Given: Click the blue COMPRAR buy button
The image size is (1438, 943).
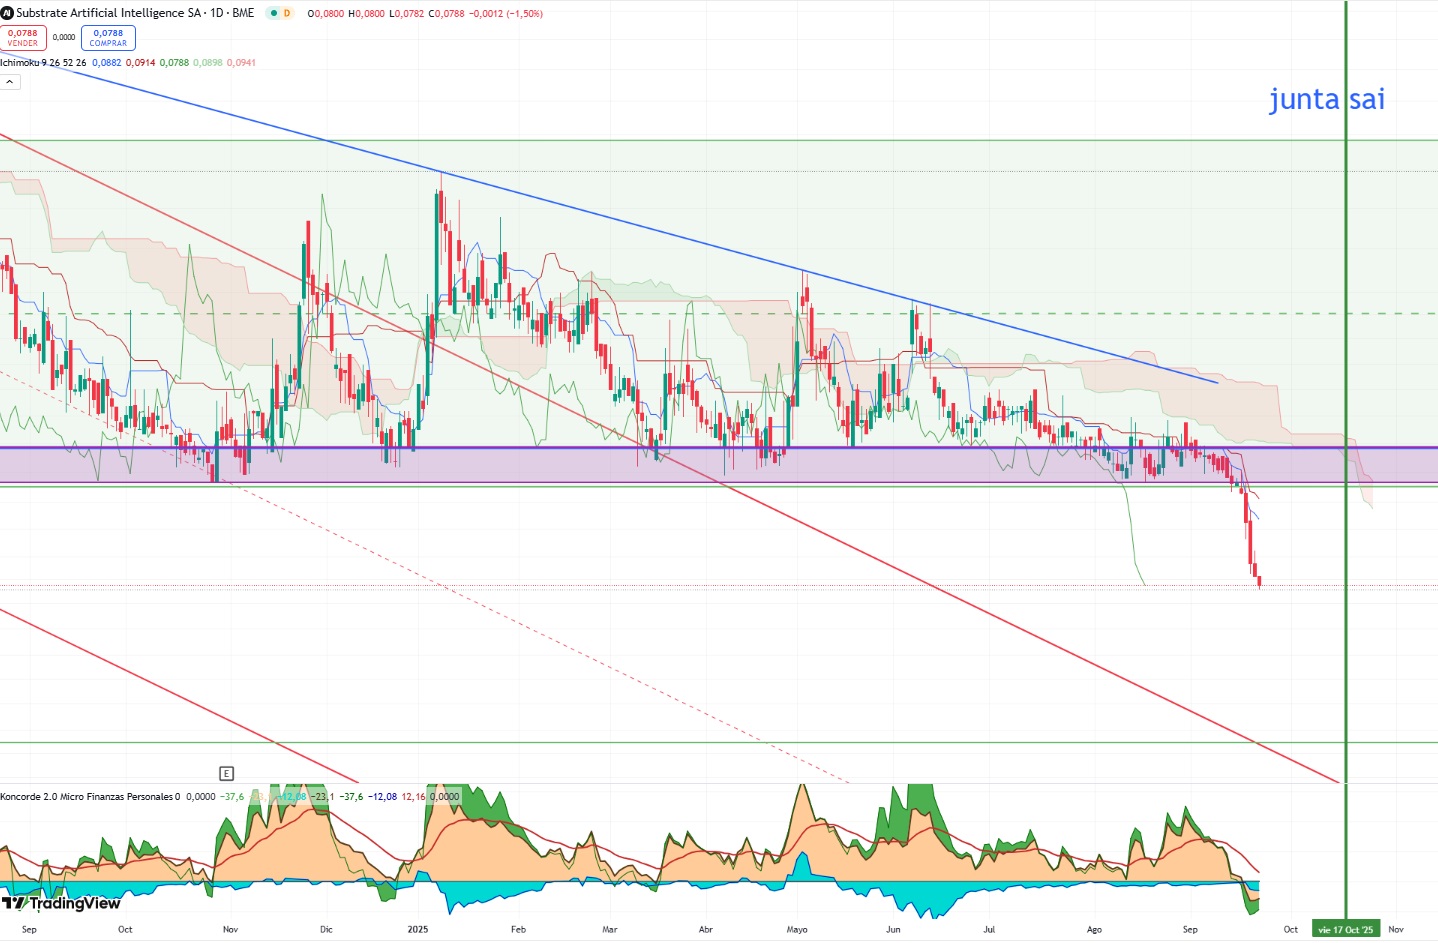Looking at the screenshot, I should coord(108,38).
